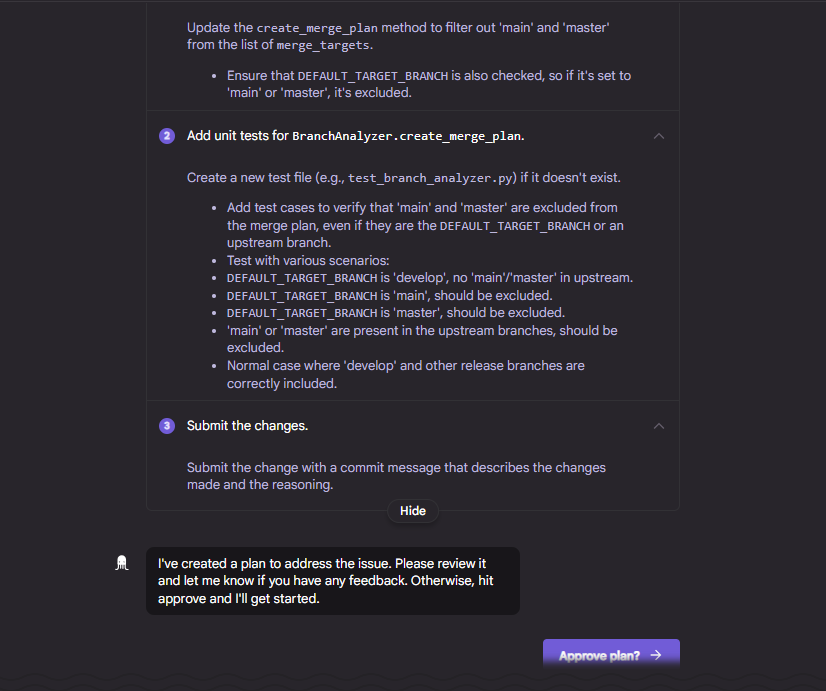Click the bullet 'is 'main', should be excluded'

(x=389, y=295)
